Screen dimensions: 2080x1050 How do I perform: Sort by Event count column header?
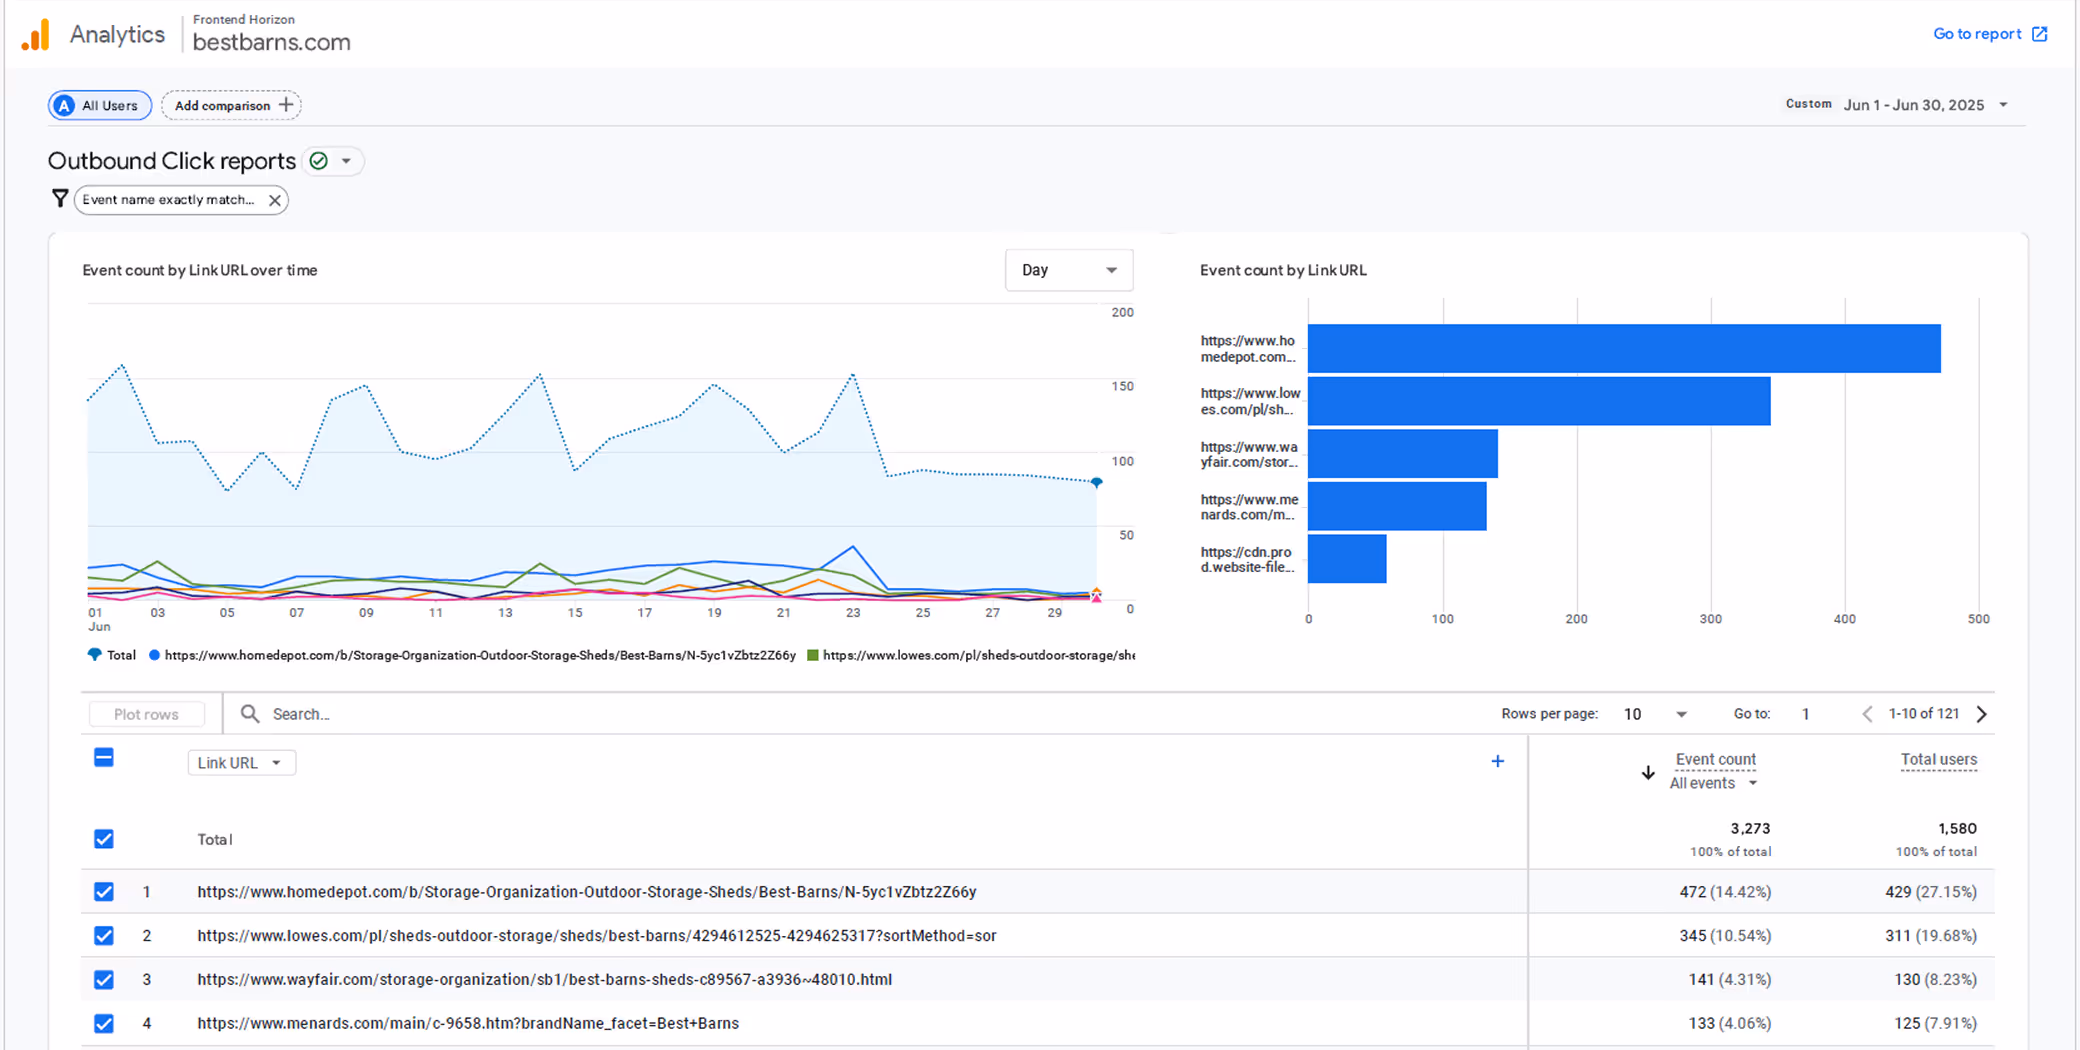[1716, 760]
